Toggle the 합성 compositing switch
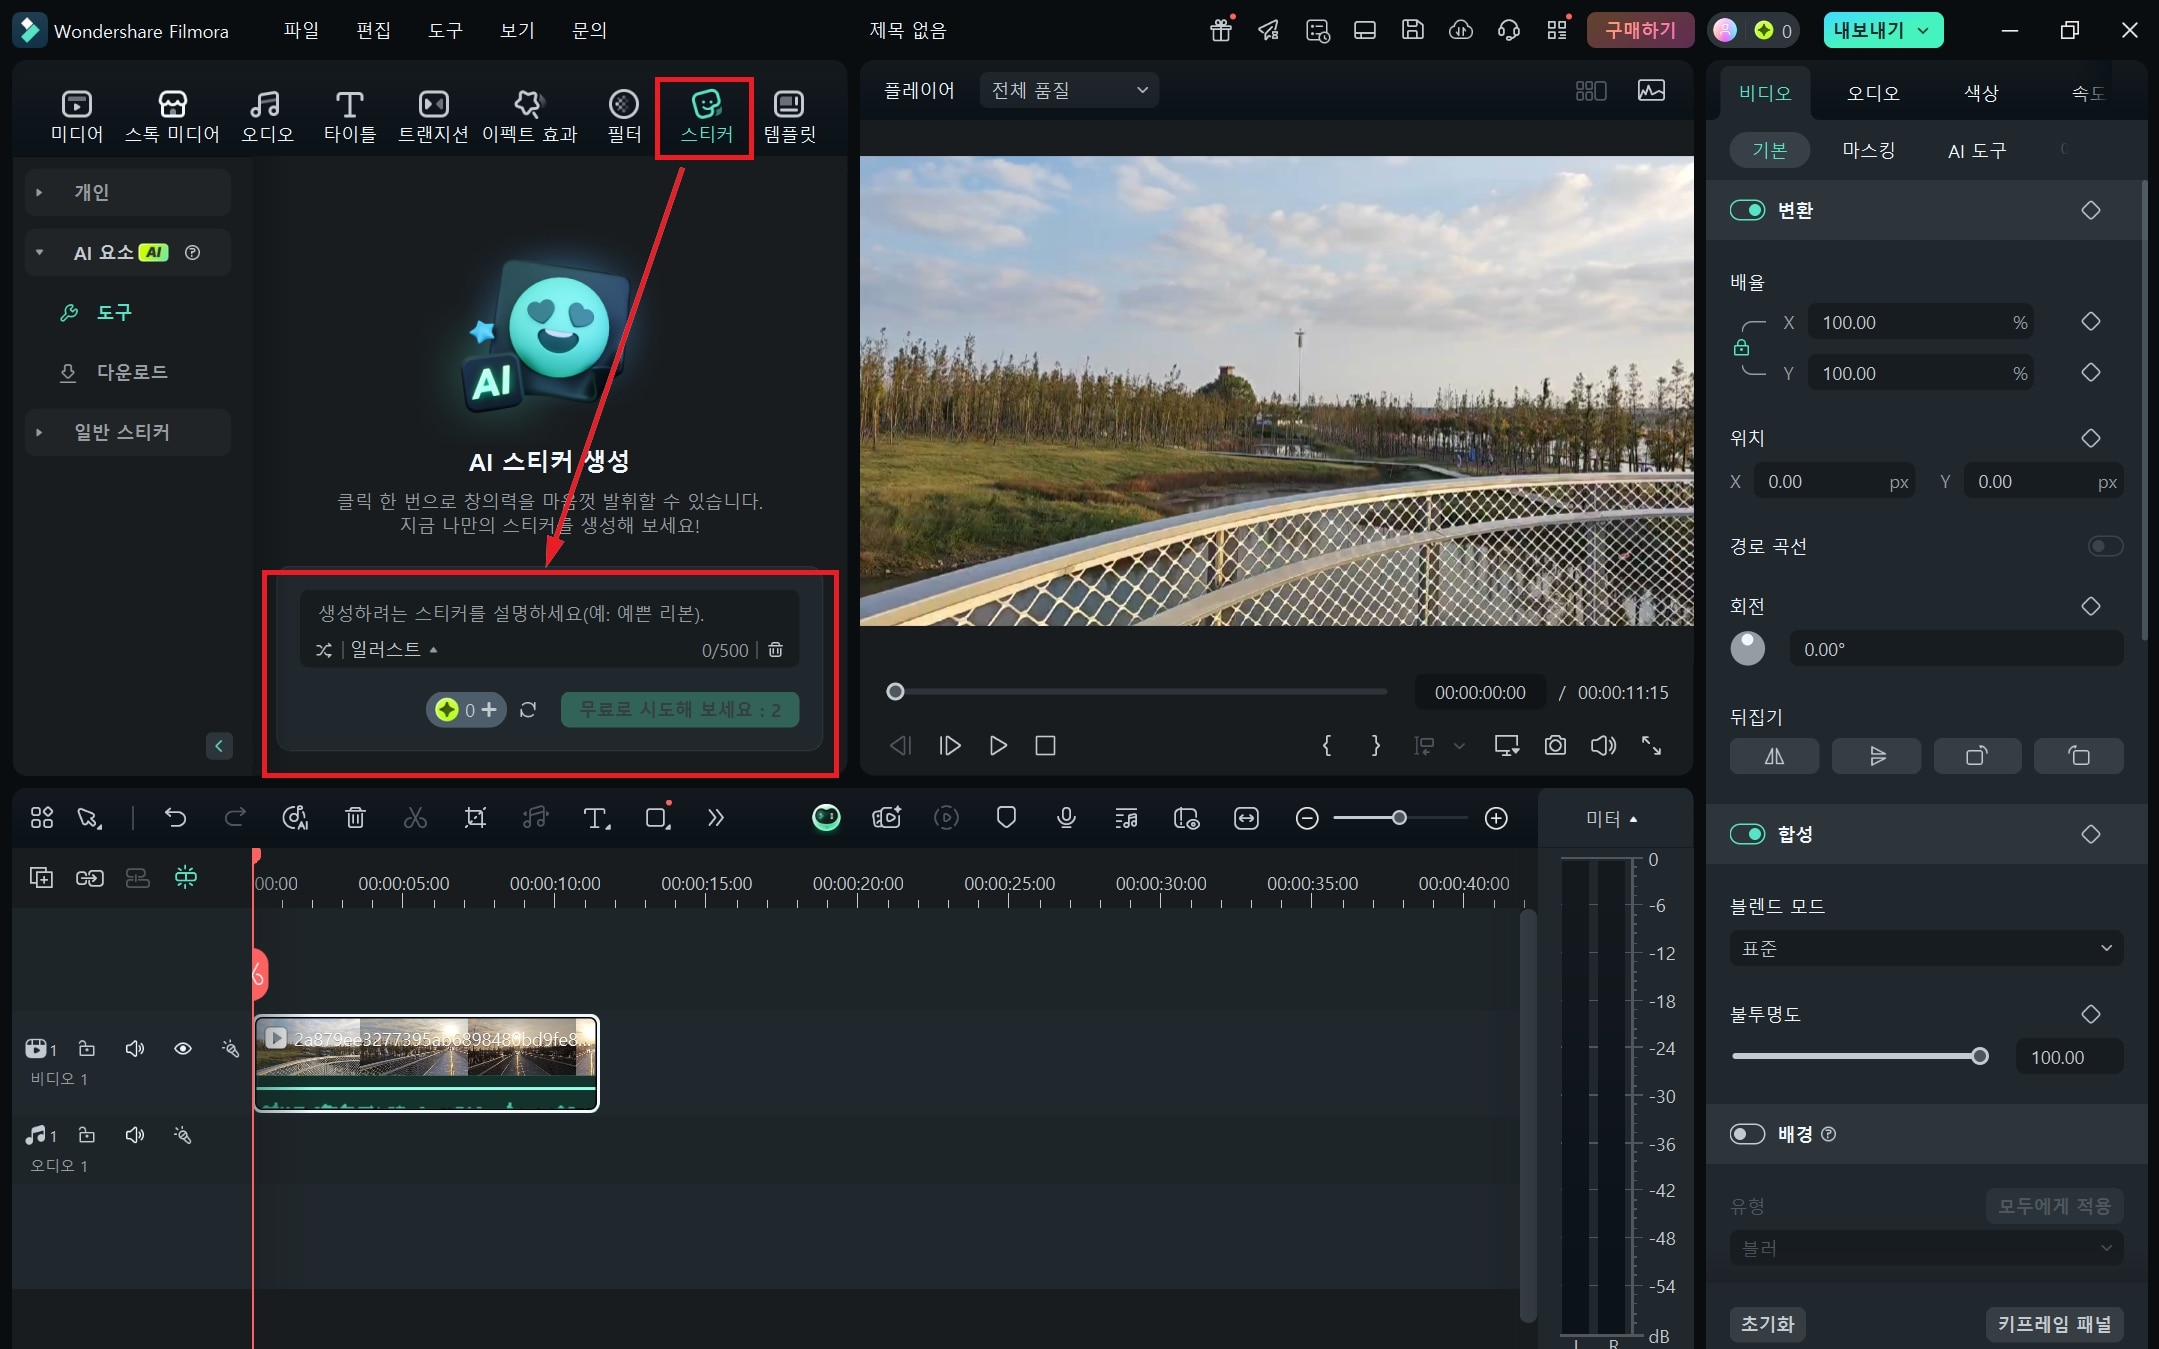 pyautogui.click(x=1747, y=834)
